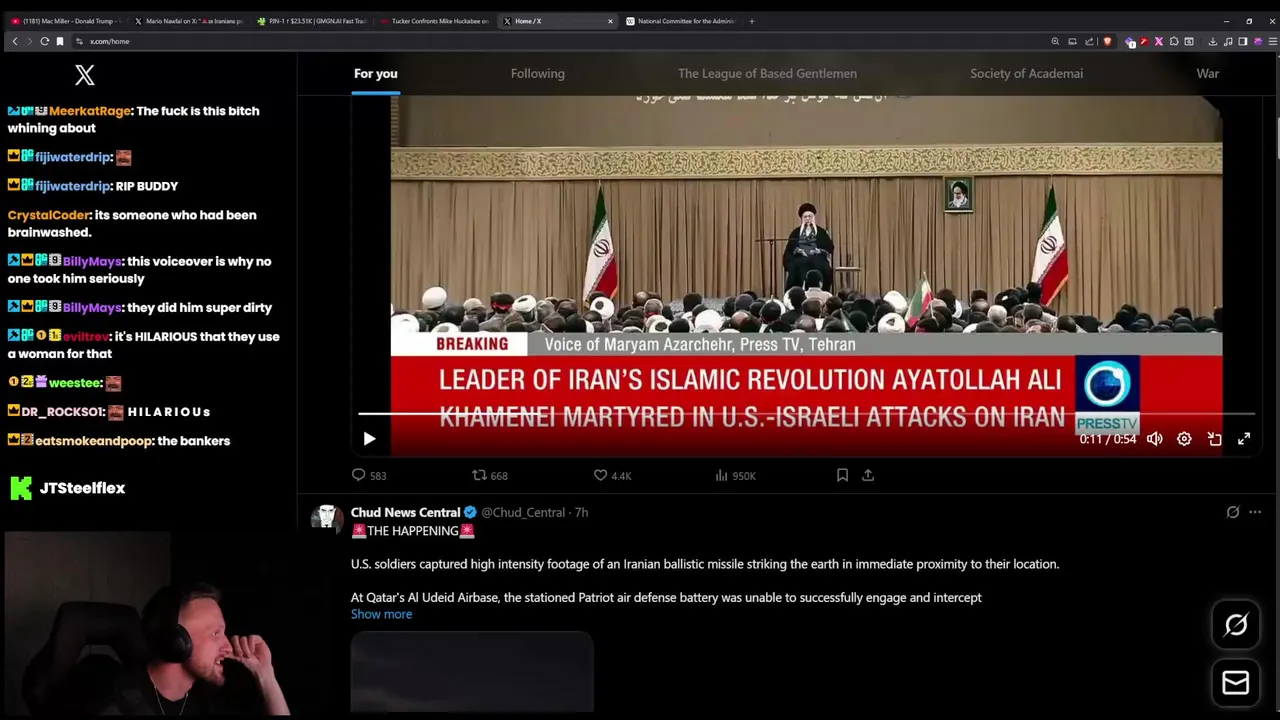Reload the x.com page
This screenshot has height=720, width=1280.
click(x=44, y=41)
